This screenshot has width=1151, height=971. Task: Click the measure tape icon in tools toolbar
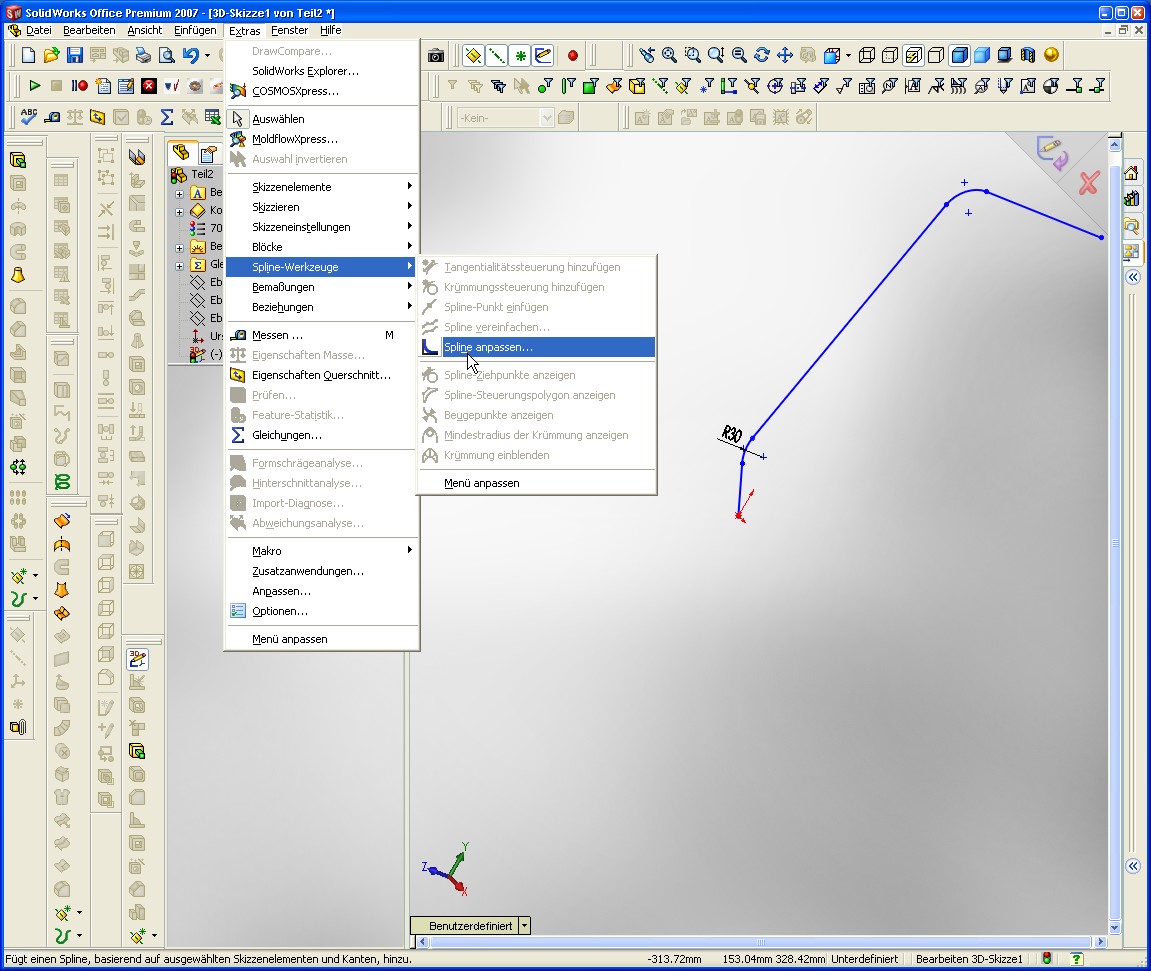[x=52, y=117]
